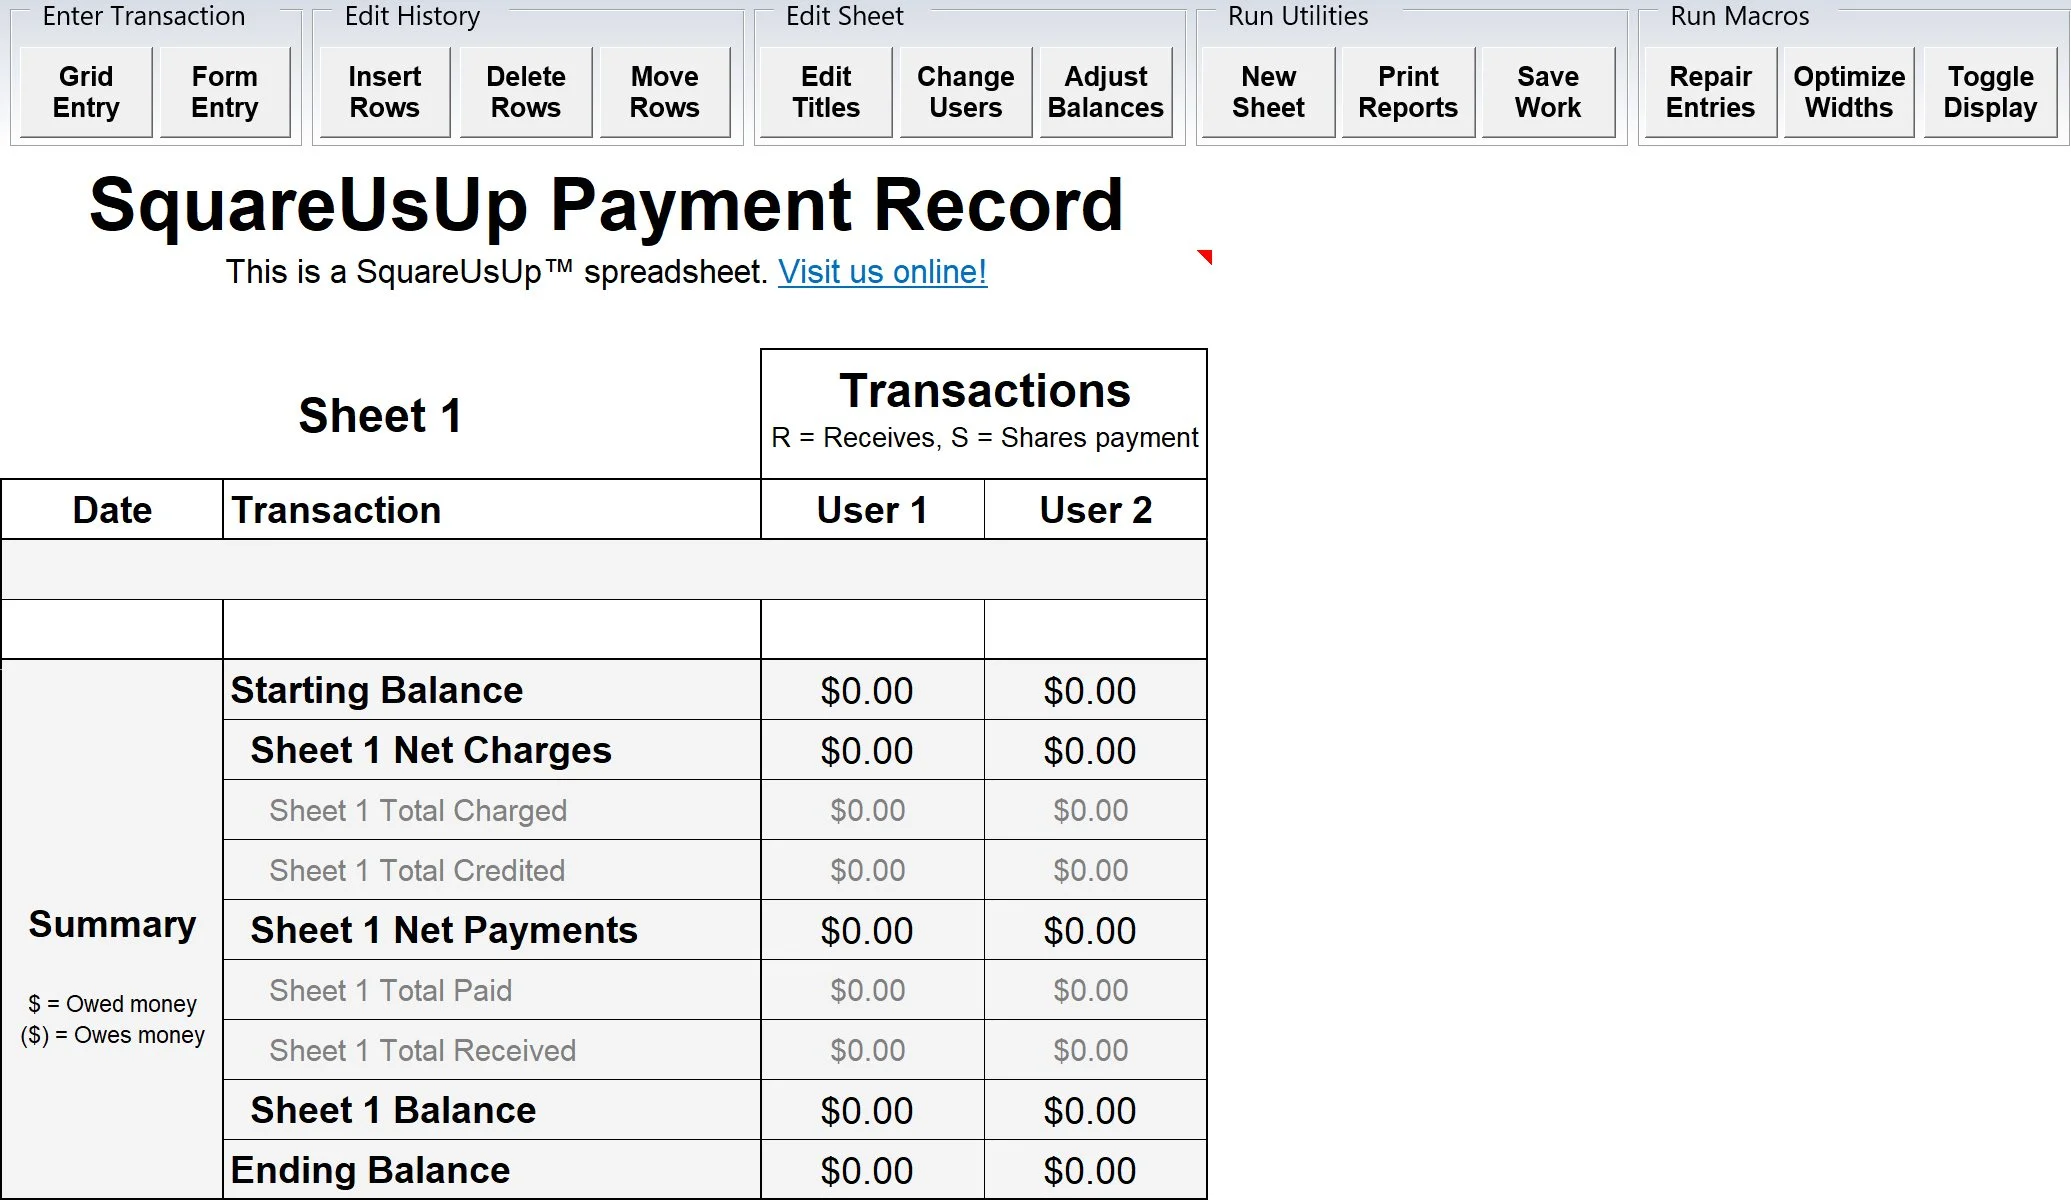Select the empty Date cell
2071x1200 pixels.
point(112,629)
